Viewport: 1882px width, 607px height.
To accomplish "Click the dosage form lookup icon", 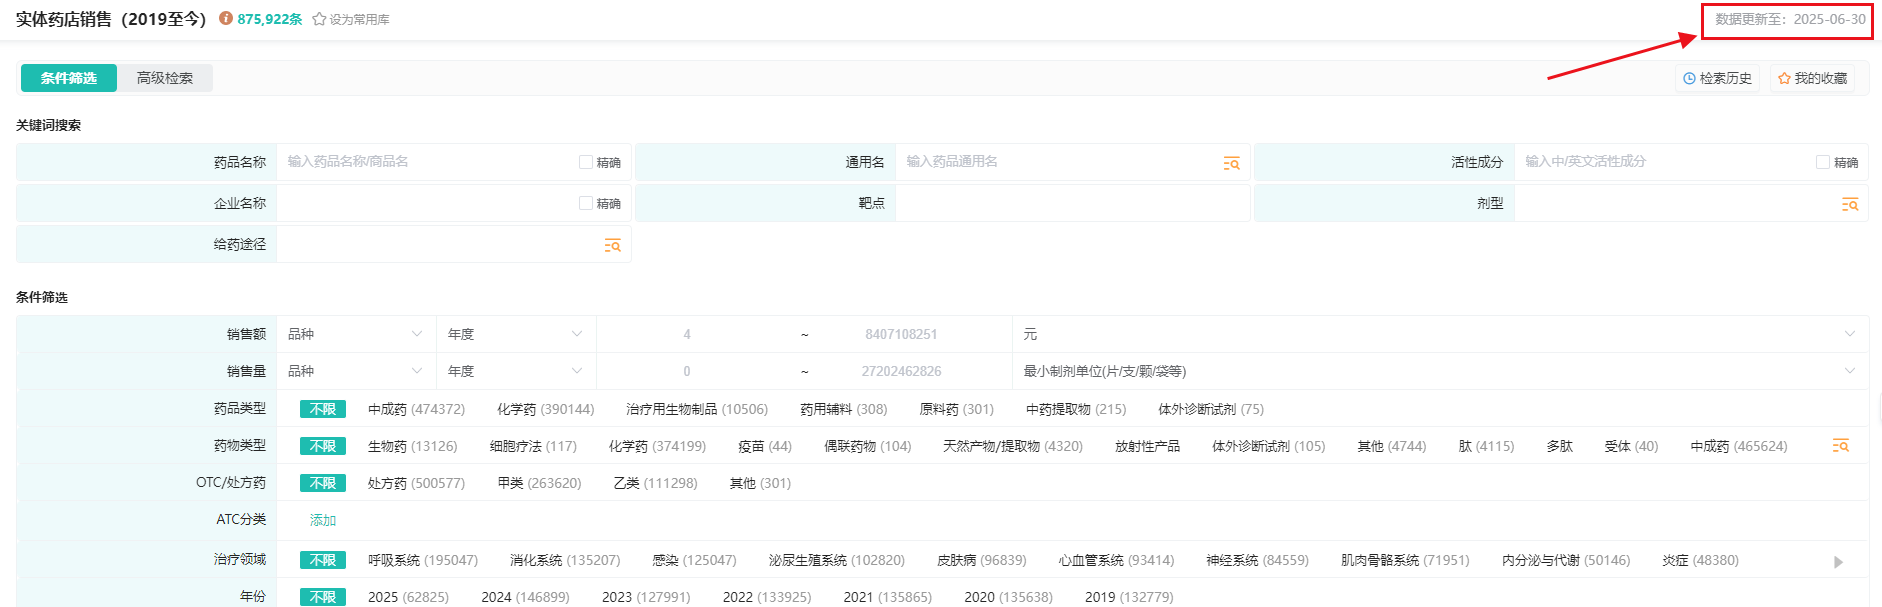I will (1849, 204).
